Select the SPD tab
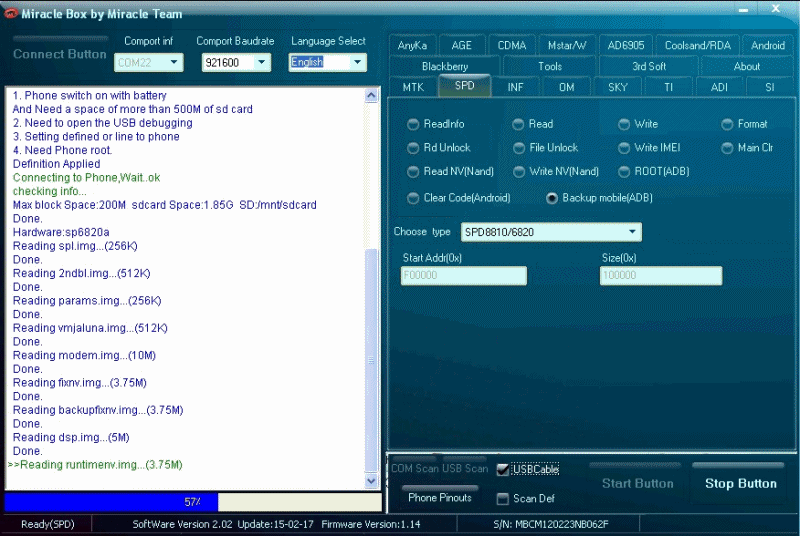 (464, 86)
